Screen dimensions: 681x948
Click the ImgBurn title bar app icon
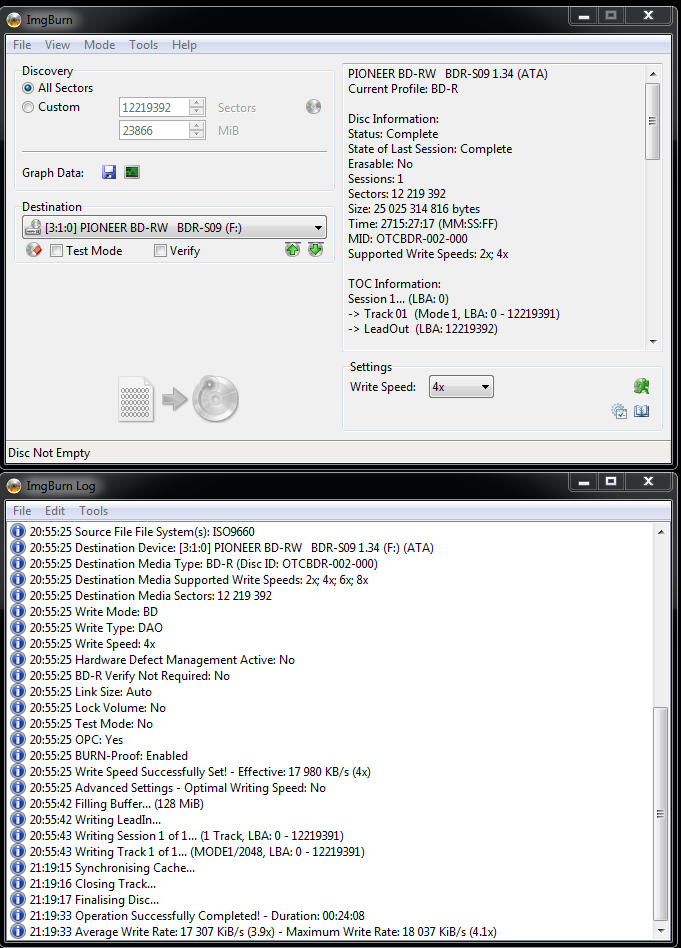14,20
